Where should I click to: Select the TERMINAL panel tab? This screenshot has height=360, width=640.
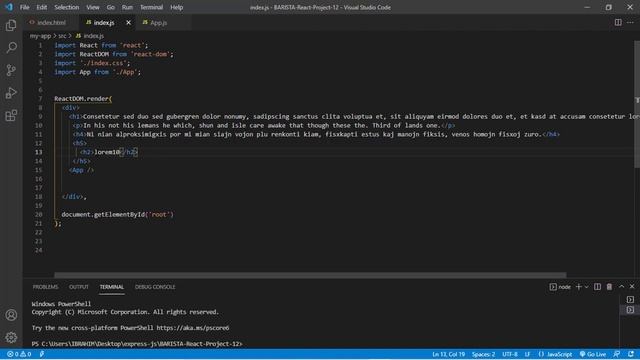(x=111, y=287)
